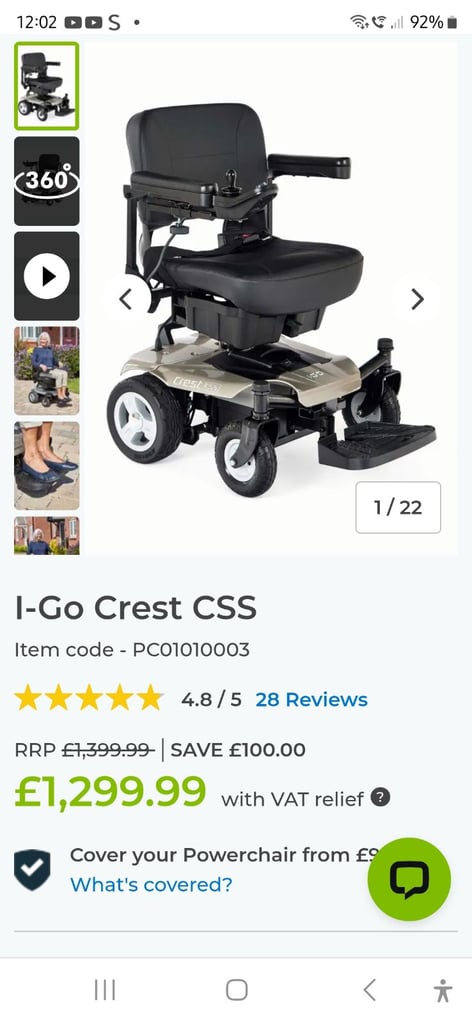
Task: Select the partially visible bottom thumbnail
Action: 47,536
